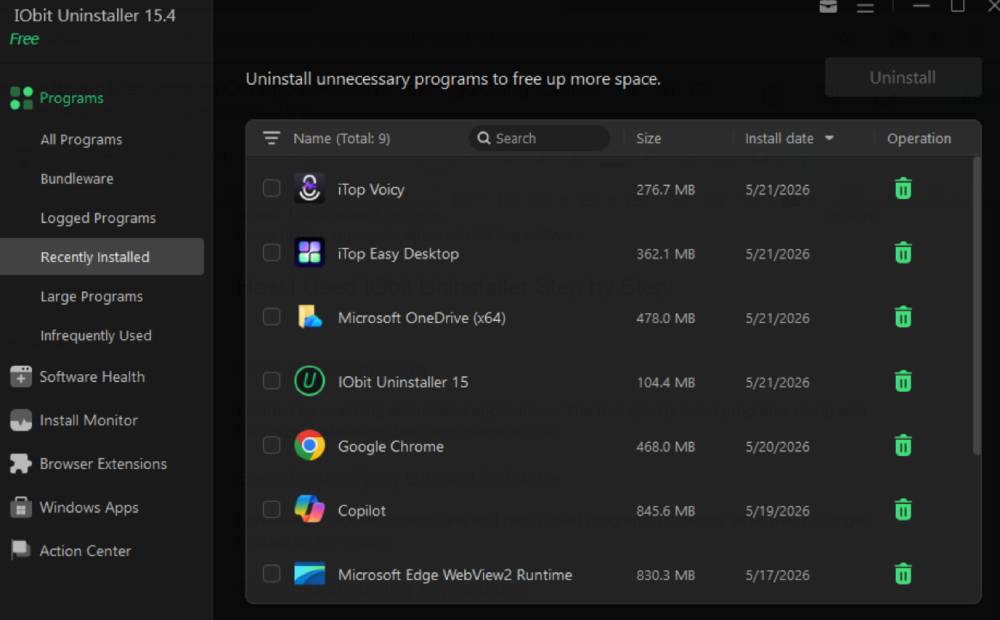This screenshot has height=620, width=1000.
Task: Go to Logged Programs
Action: pos(98,218)
